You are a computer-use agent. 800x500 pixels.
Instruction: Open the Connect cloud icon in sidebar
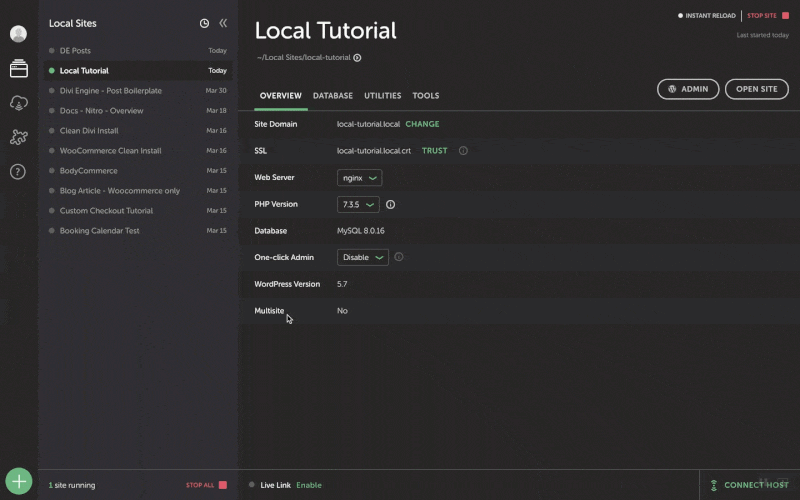coord(18,103)
